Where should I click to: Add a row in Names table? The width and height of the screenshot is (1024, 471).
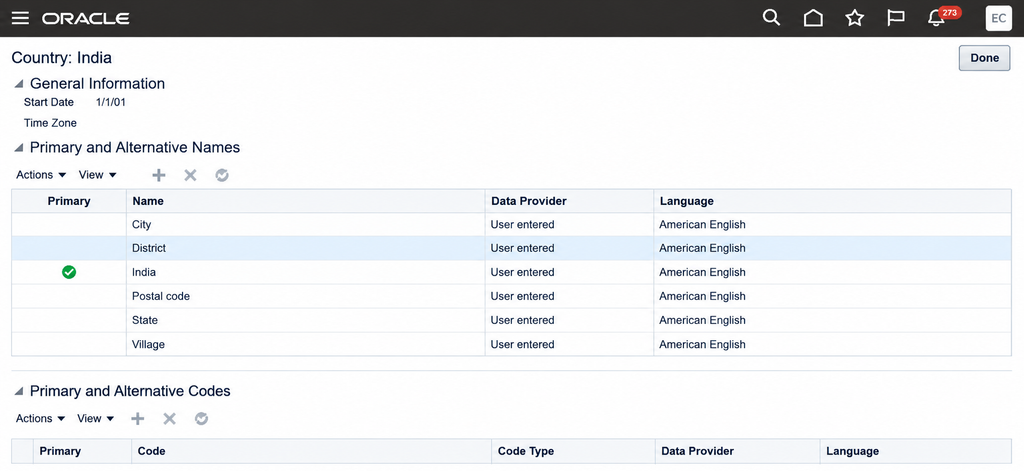click(159, 175)
